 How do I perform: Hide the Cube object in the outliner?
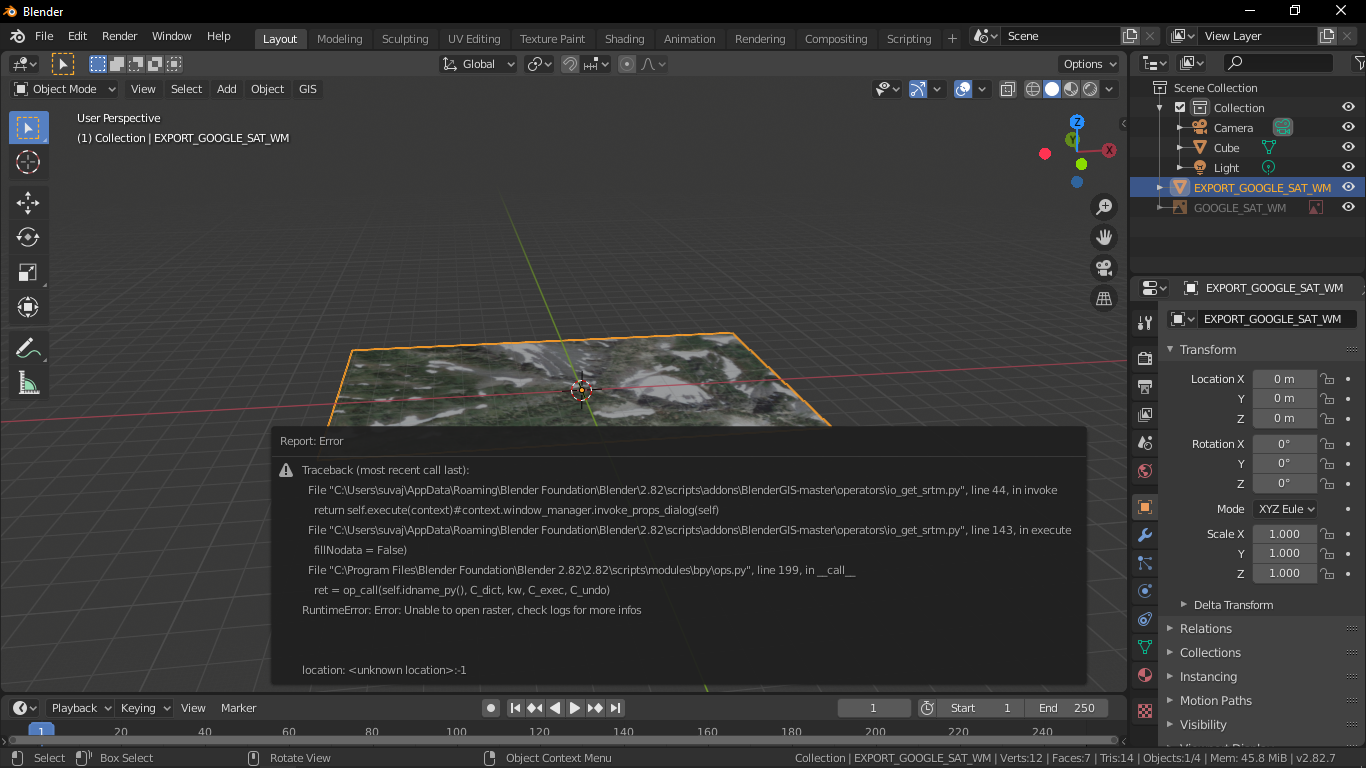click(x=1349, y=147)
